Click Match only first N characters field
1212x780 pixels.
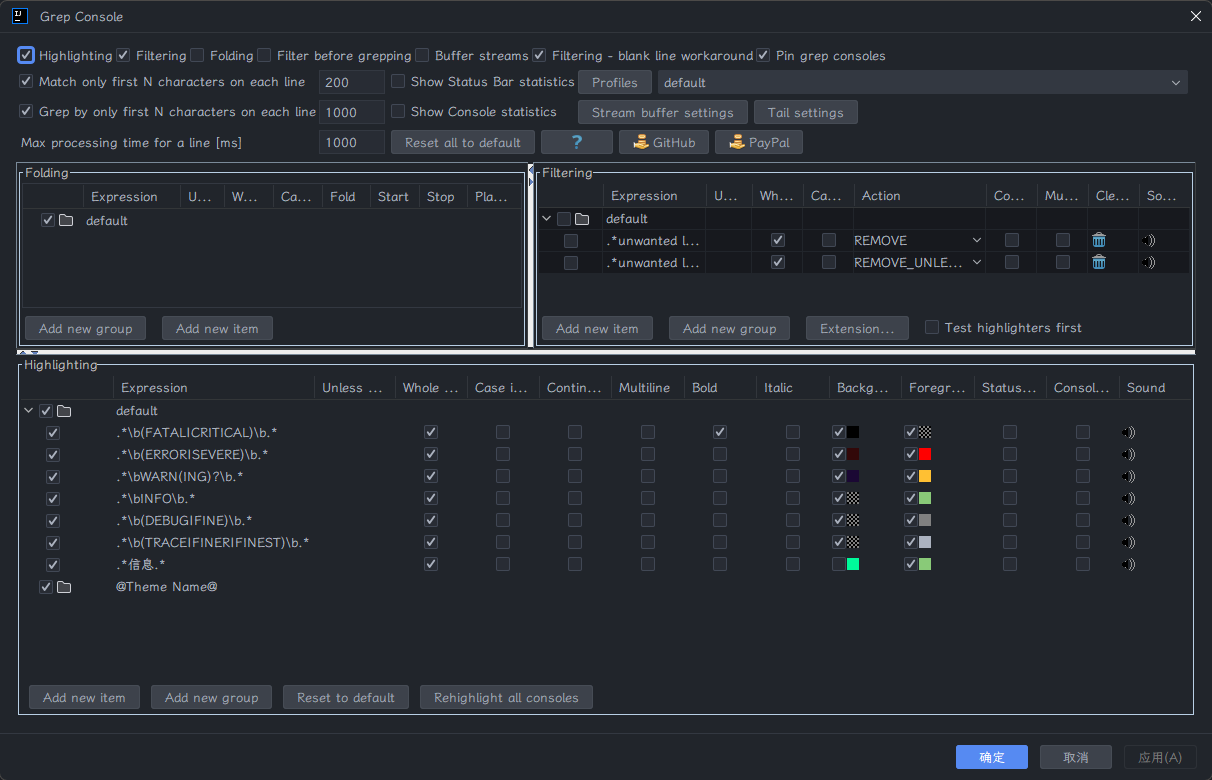[352, 82]
